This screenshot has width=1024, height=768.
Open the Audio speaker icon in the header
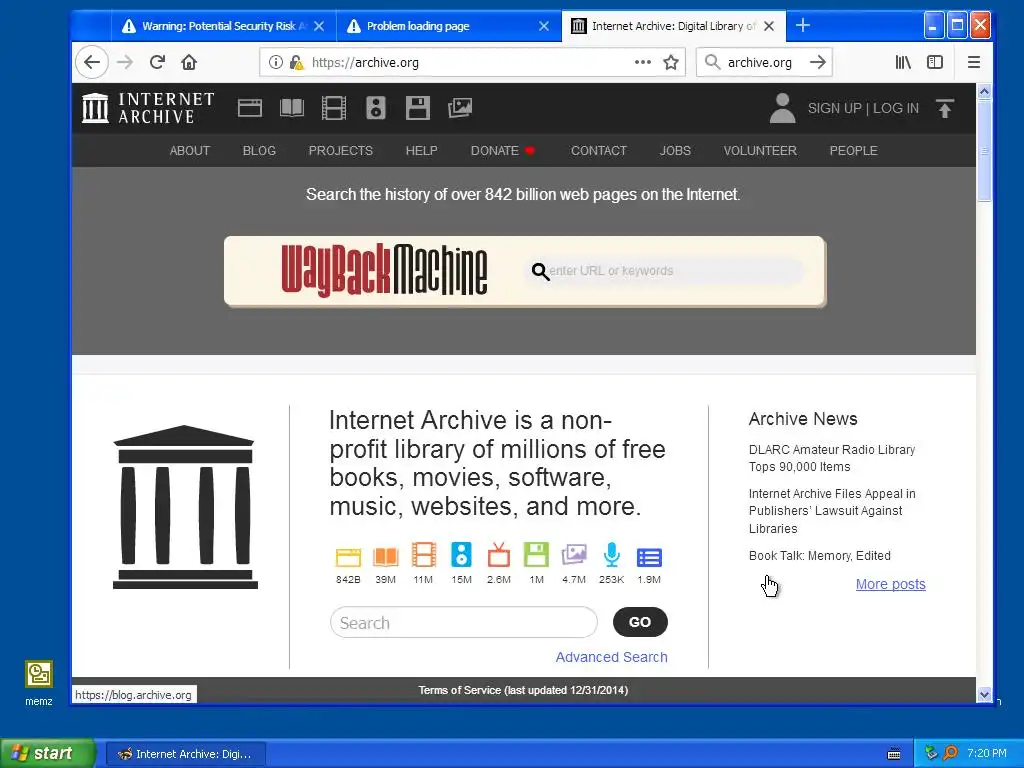(376, 108)
